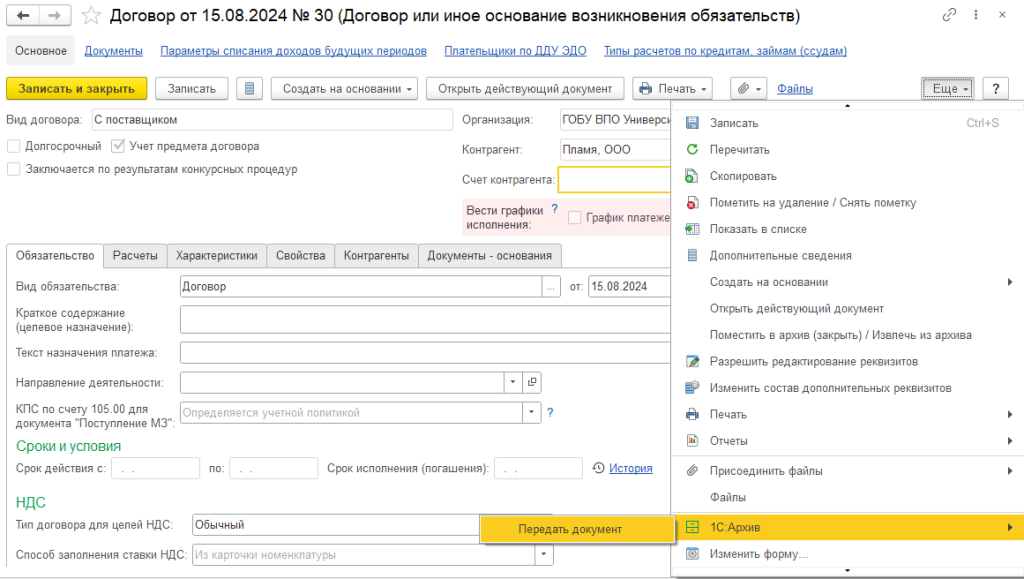Open help with the question mark button
Screen dimensions: 1024x579
tap(996, 89)
